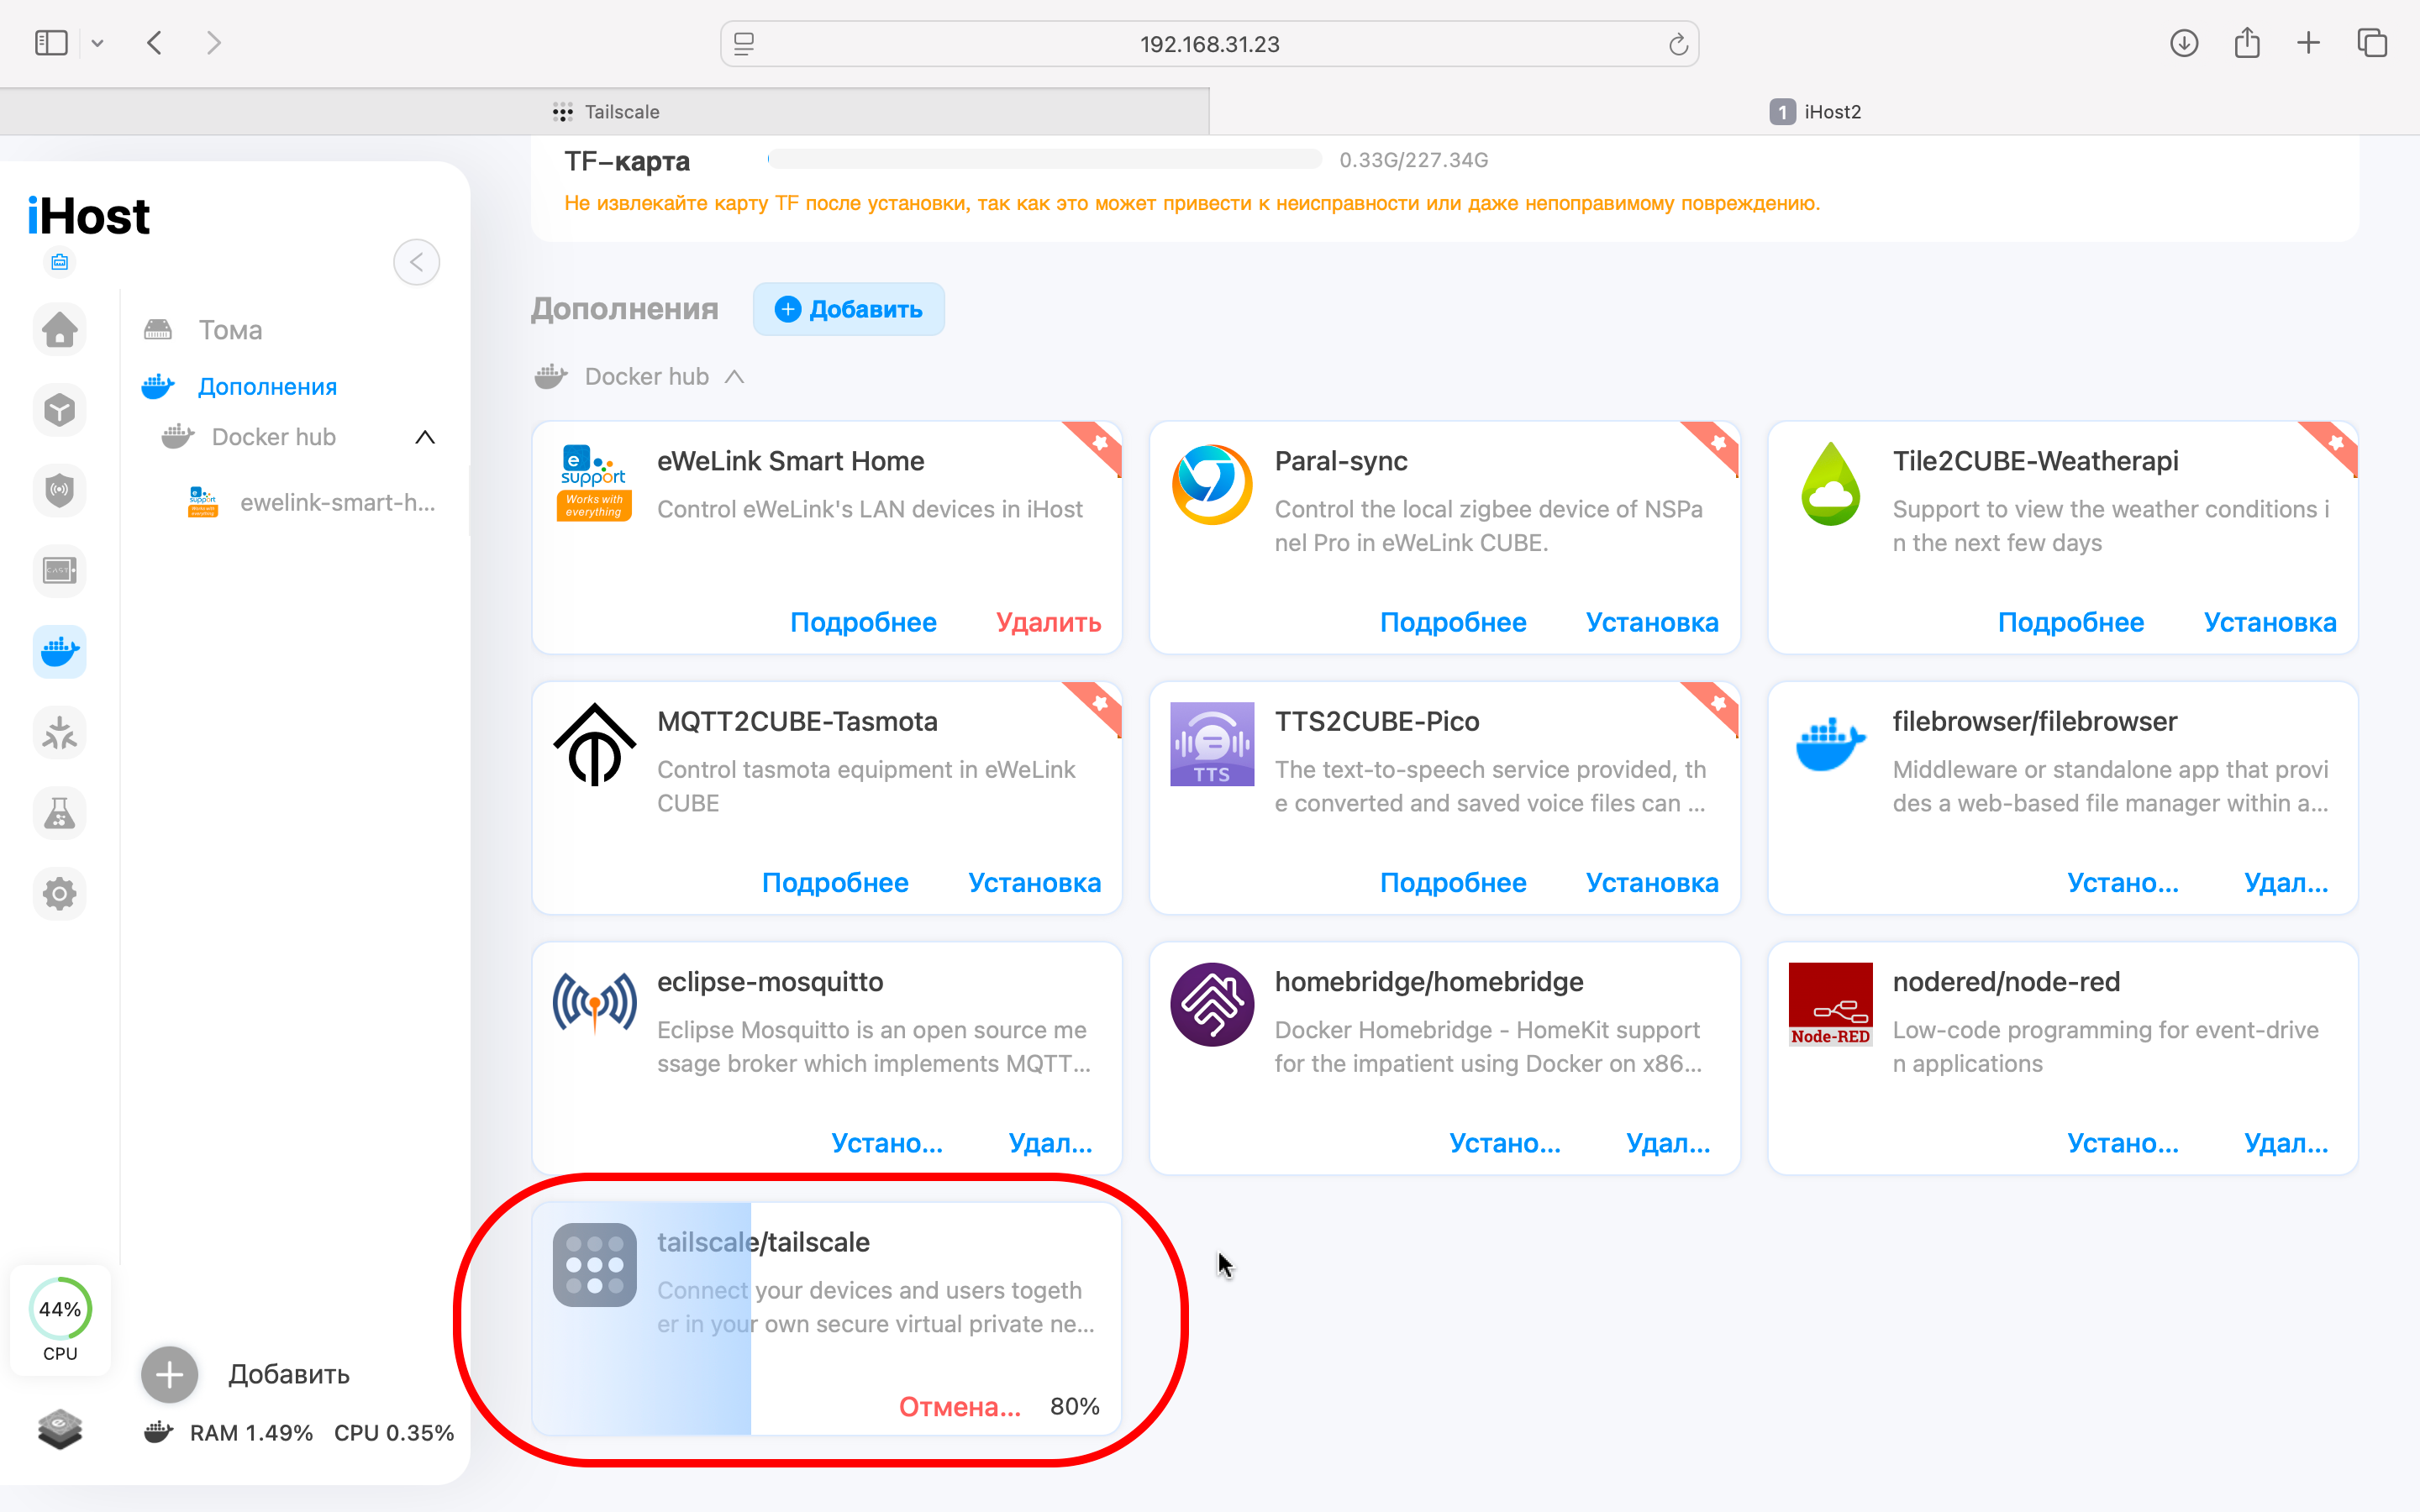Select ewelink-smart-h... tree item
The width and height of the screenshot is (2420, 1512).
312,502
